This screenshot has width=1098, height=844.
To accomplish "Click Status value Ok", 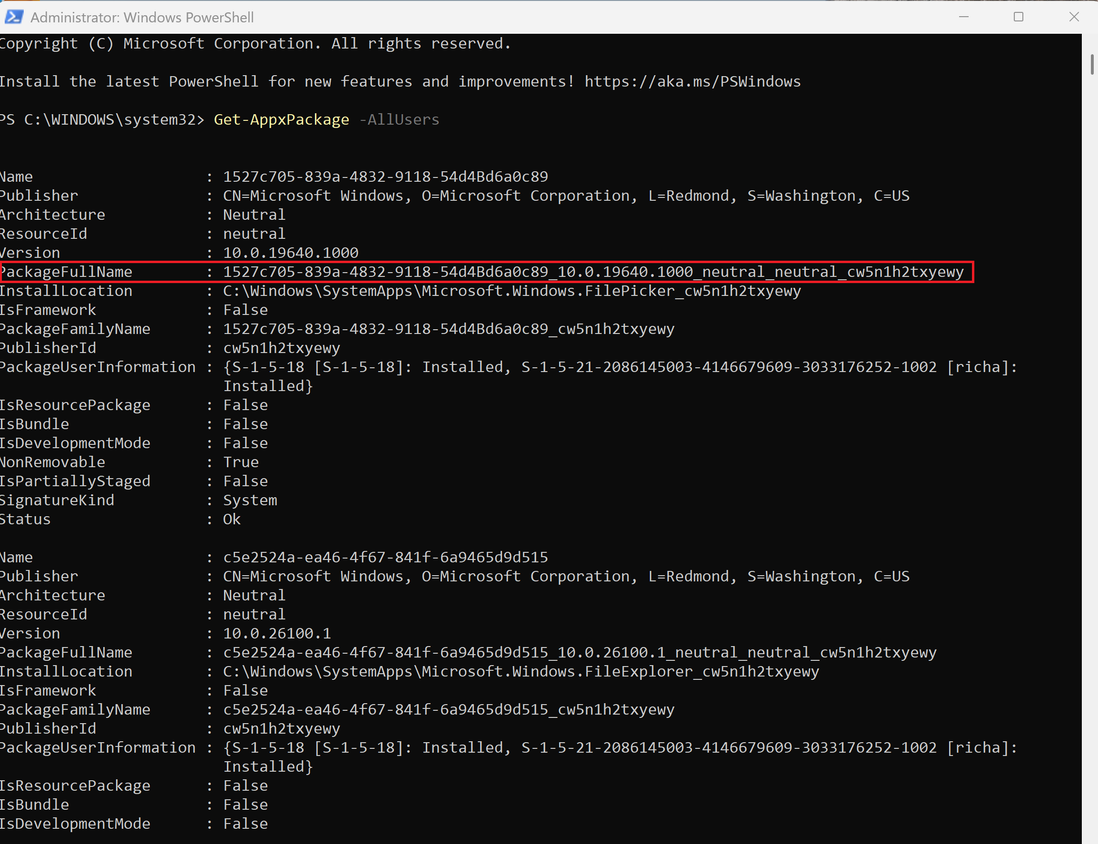I will (x=232, y=519).
